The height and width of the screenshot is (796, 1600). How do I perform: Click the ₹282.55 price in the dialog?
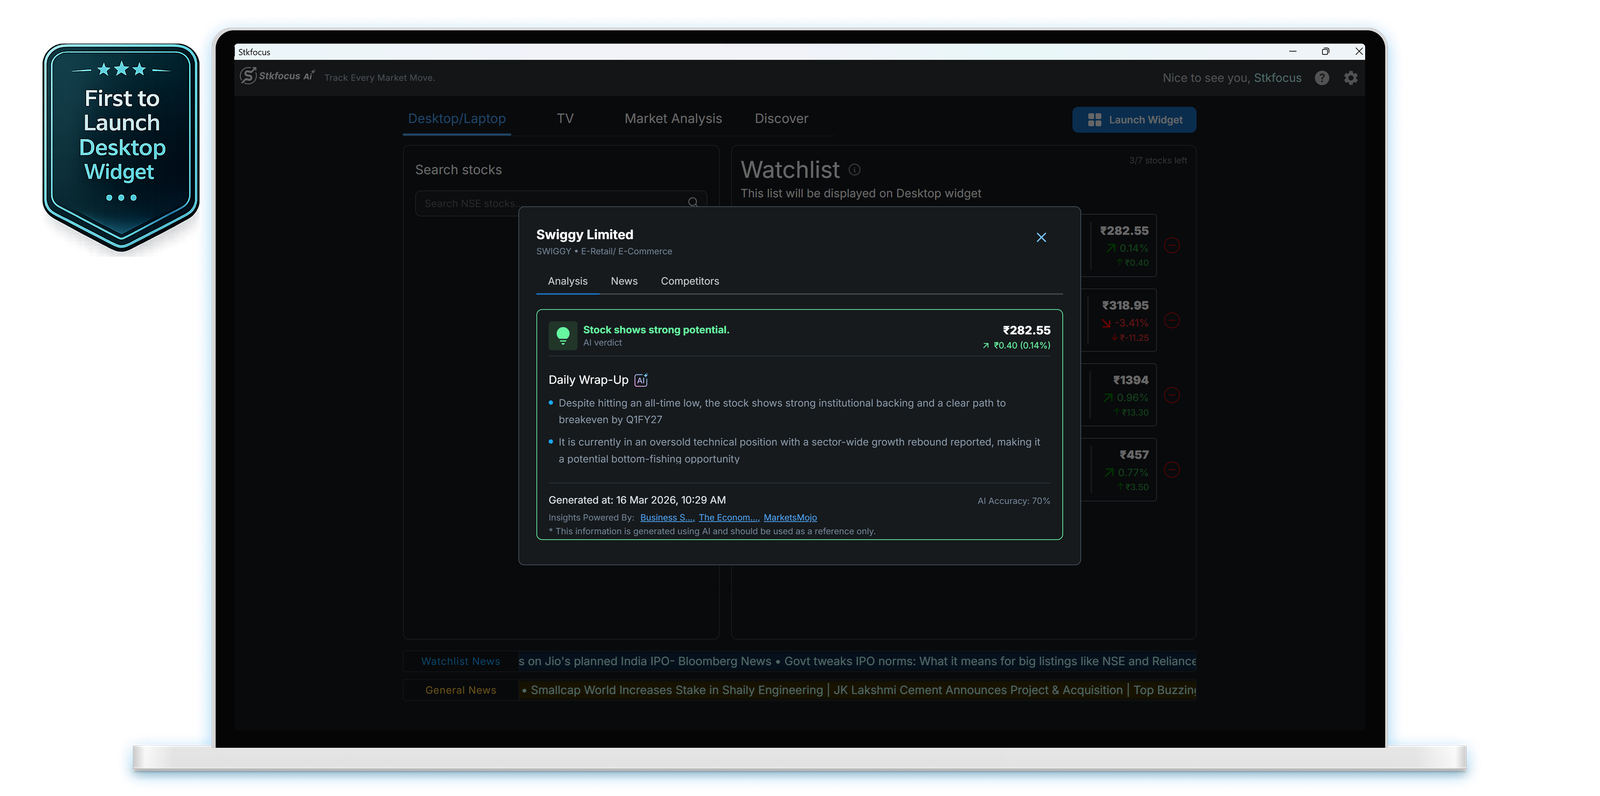[x=1027, y=330]
